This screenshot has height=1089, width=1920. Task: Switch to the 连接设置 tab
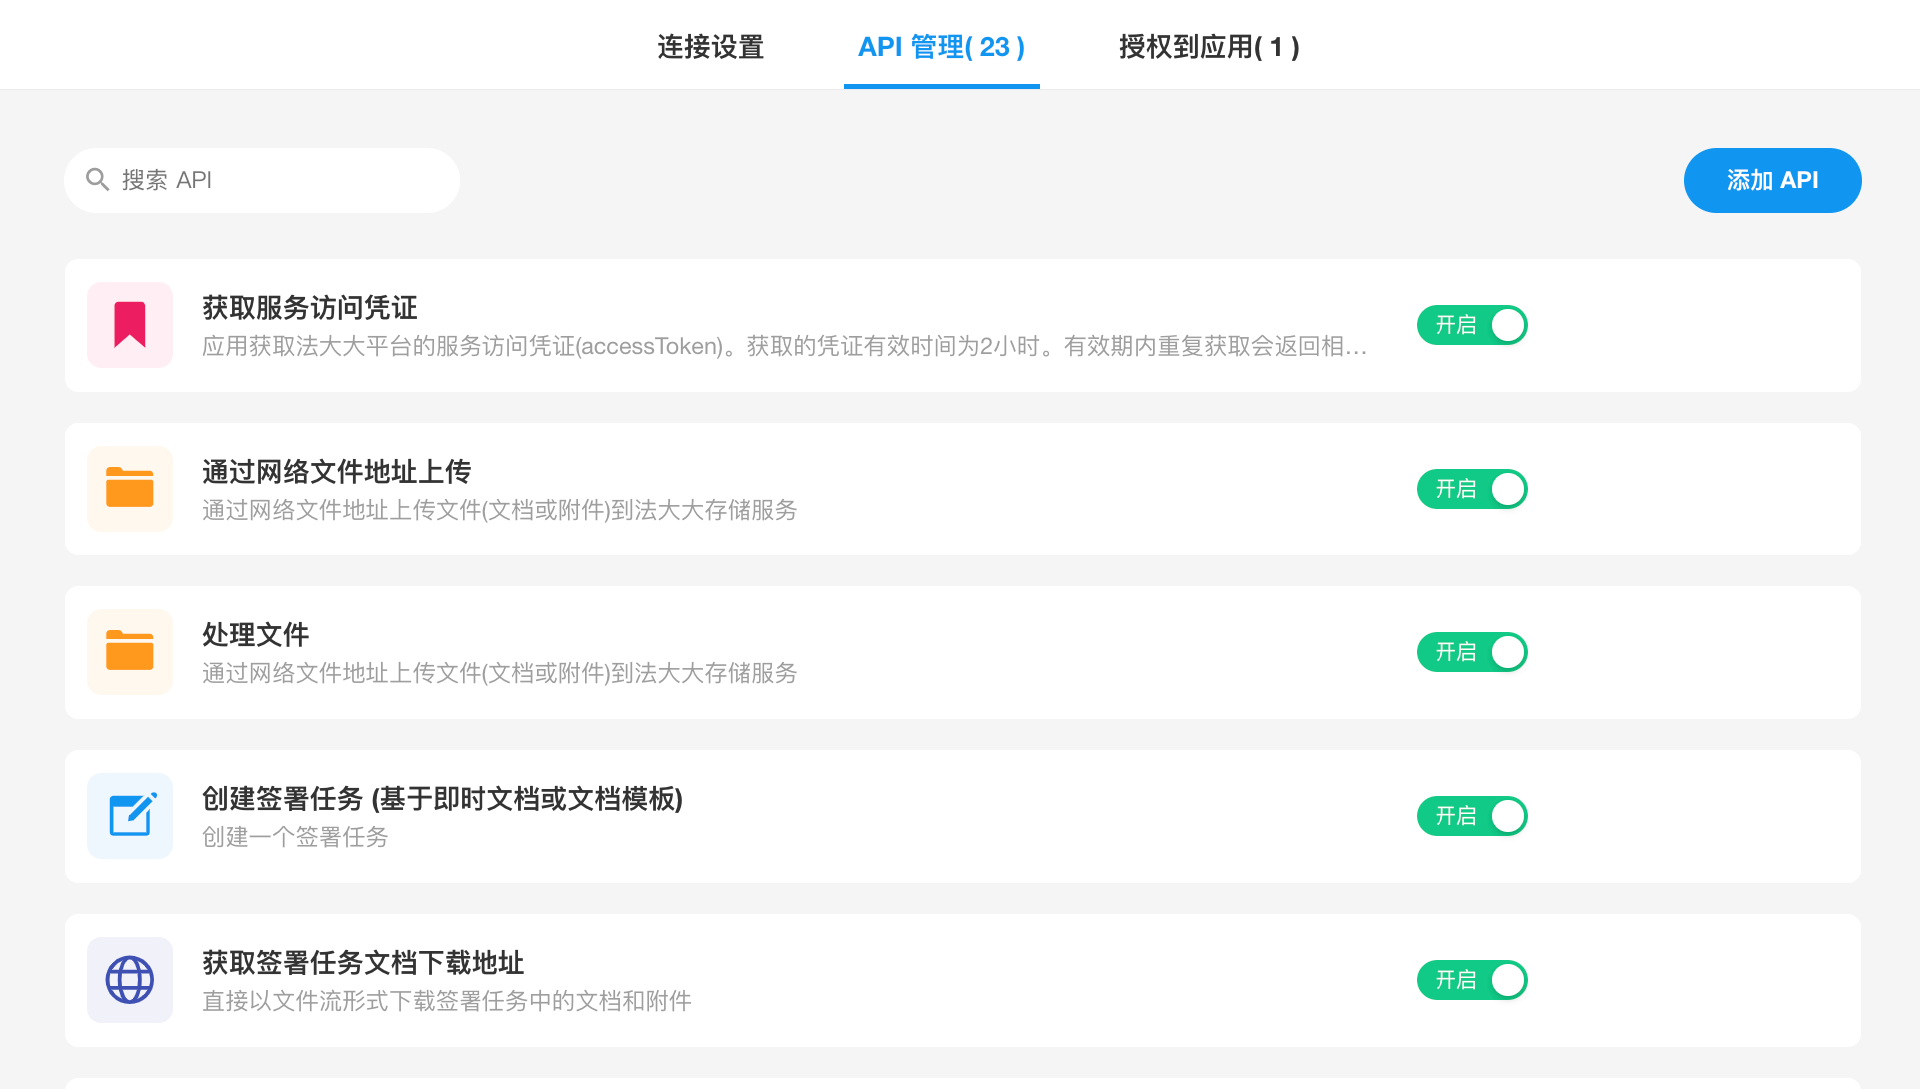(x=710, y=47)
